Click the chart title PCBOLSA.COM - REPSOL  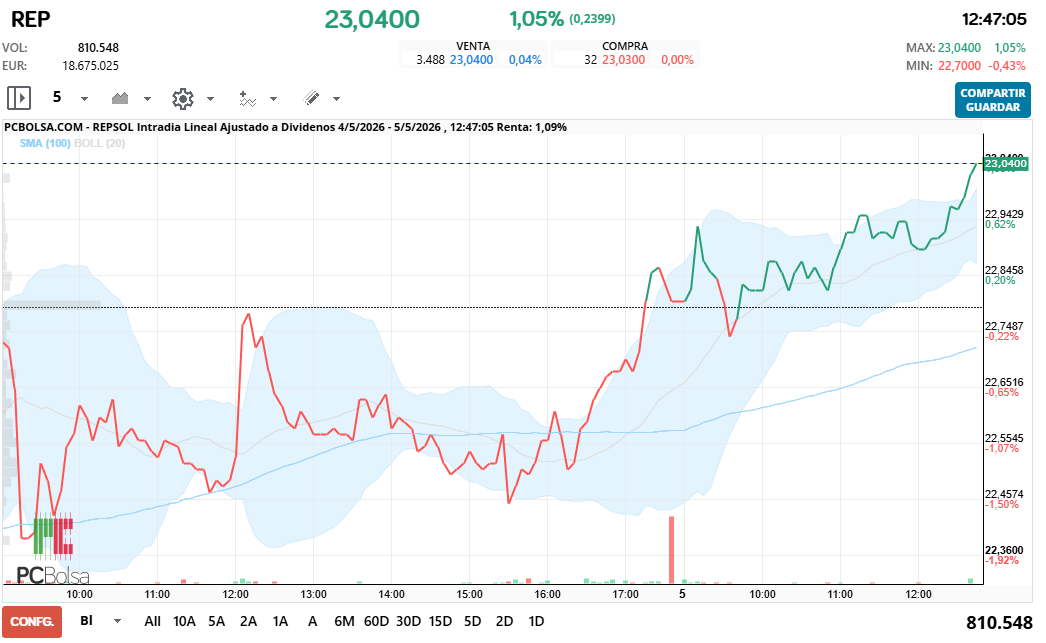(69, 127)
